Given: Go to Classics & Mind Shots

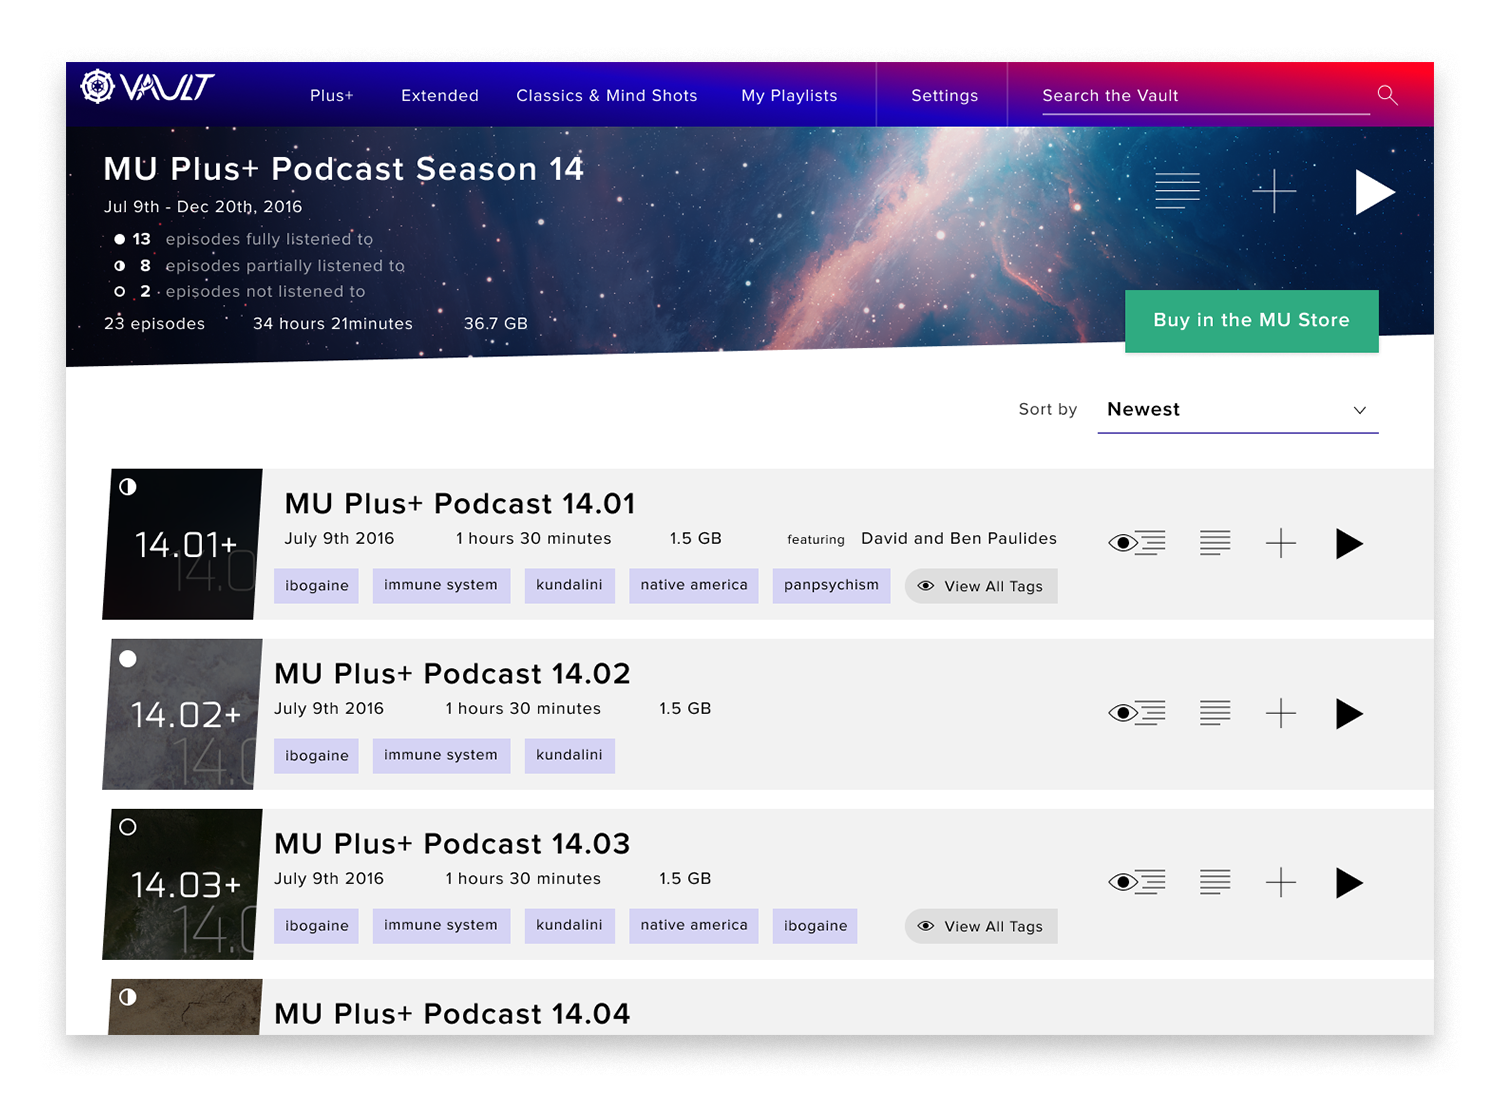Looking at the screenshot, I should tap(607, 96).
